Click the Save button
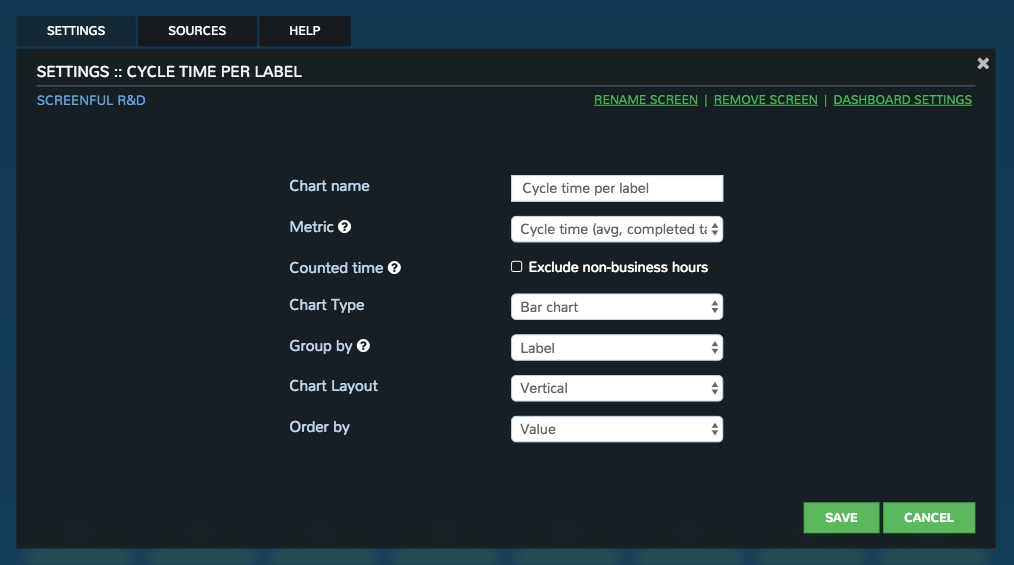This screenshot has width=1014, height=565. (x=841, y=518)
